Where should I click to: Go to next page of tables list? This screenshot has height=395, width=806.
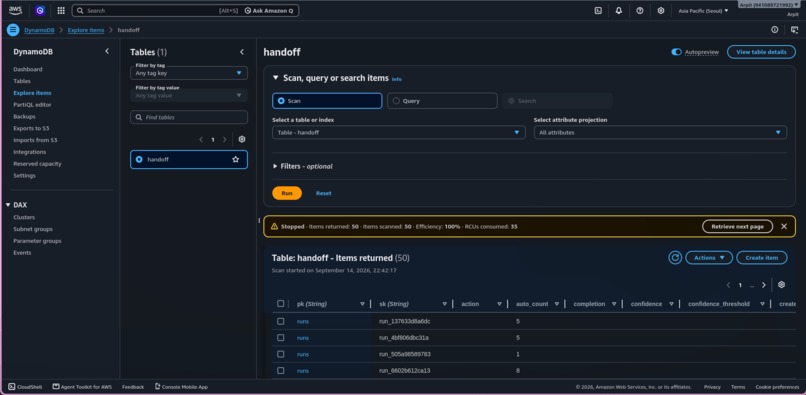225,139
